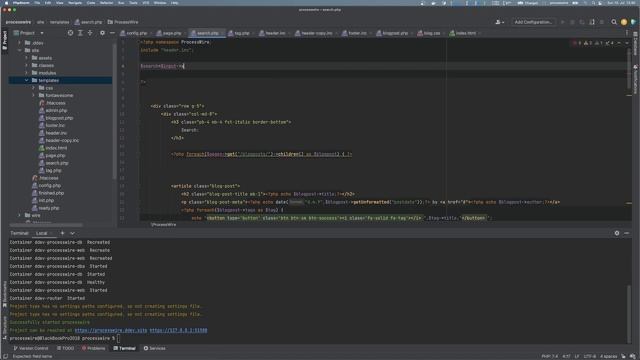Collapse the templates folder

[x=27, y=80]
